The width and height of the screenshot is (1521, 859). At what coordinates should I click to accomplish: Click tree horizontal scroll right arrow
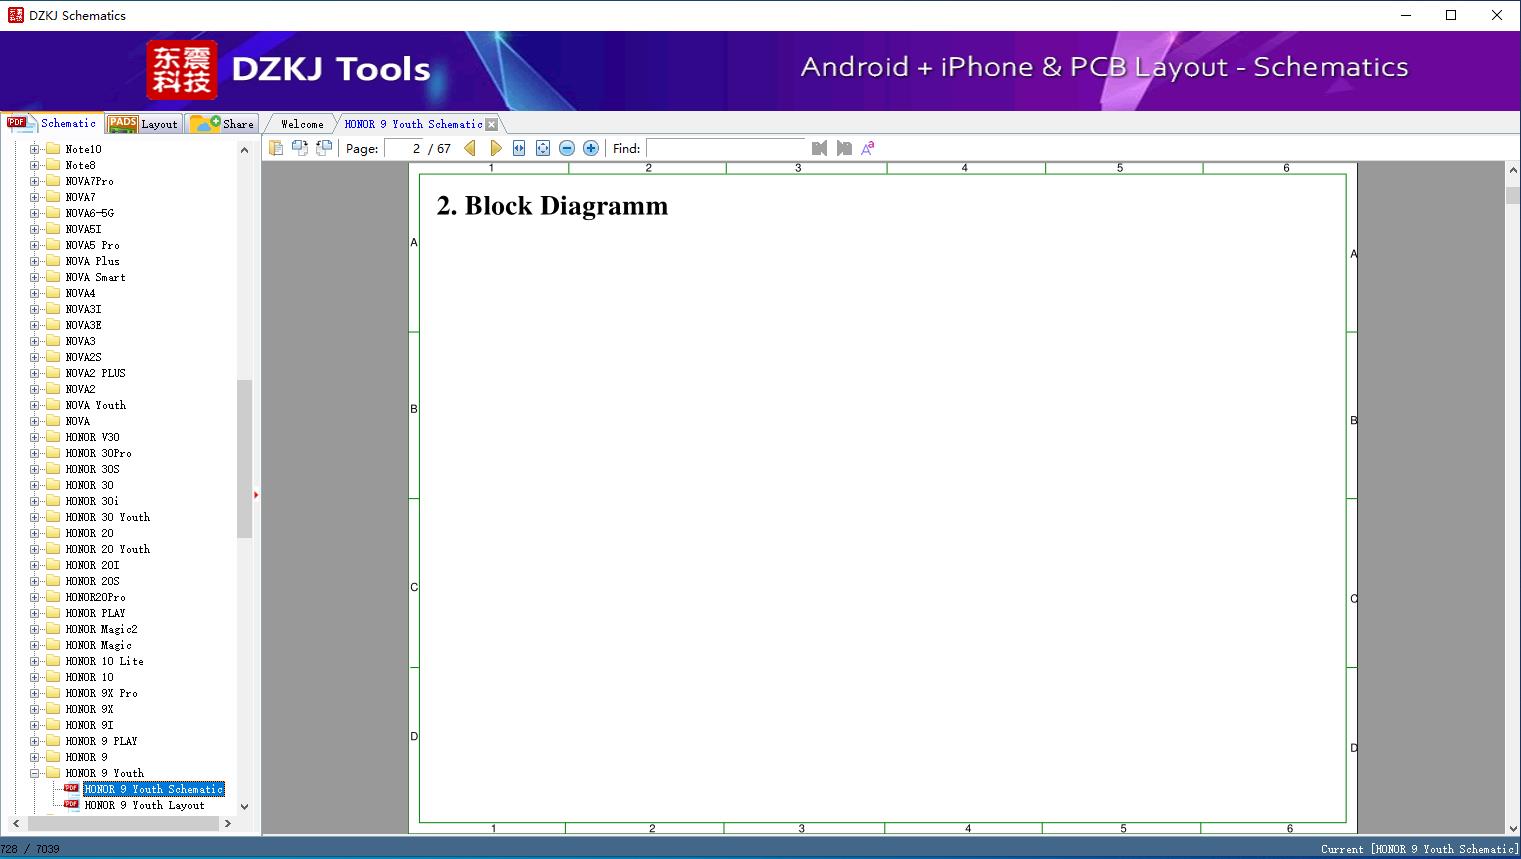tap(227, 824)
